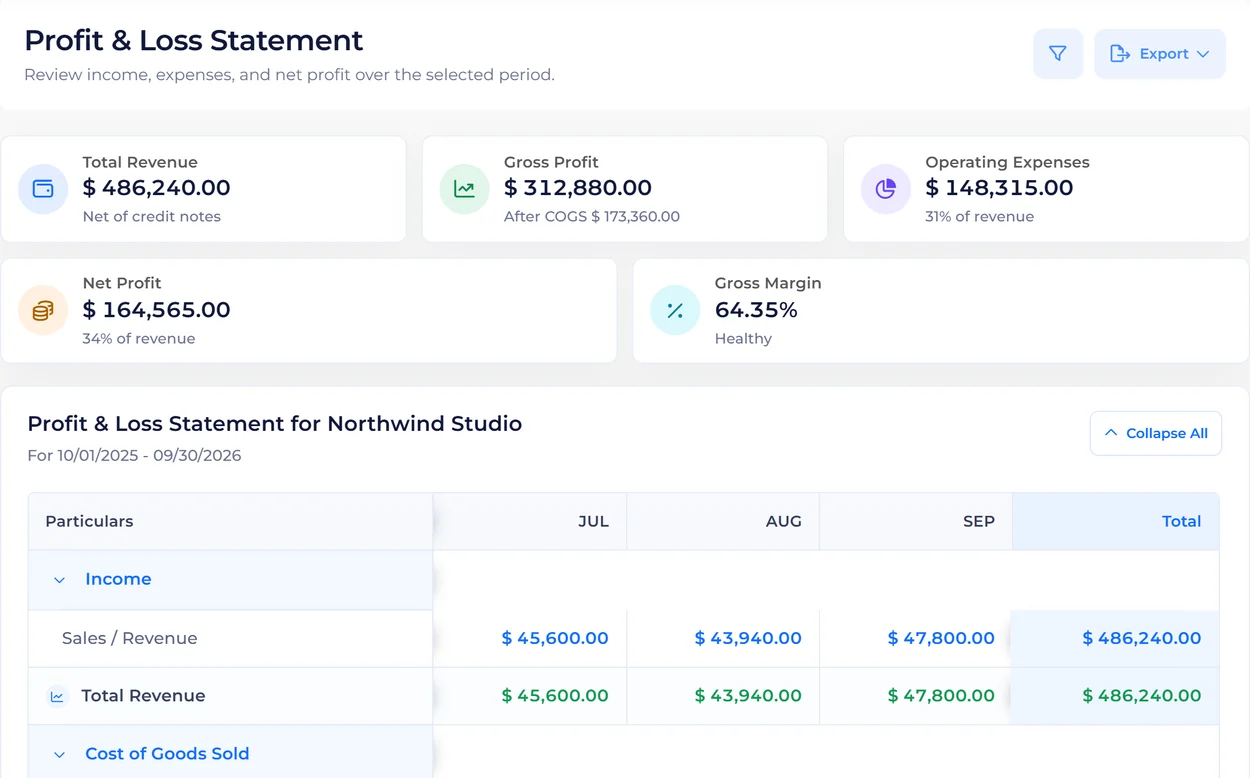Click the SEP column header
The width and height of the screenshot is (1250, 778).
click(916, 521)
